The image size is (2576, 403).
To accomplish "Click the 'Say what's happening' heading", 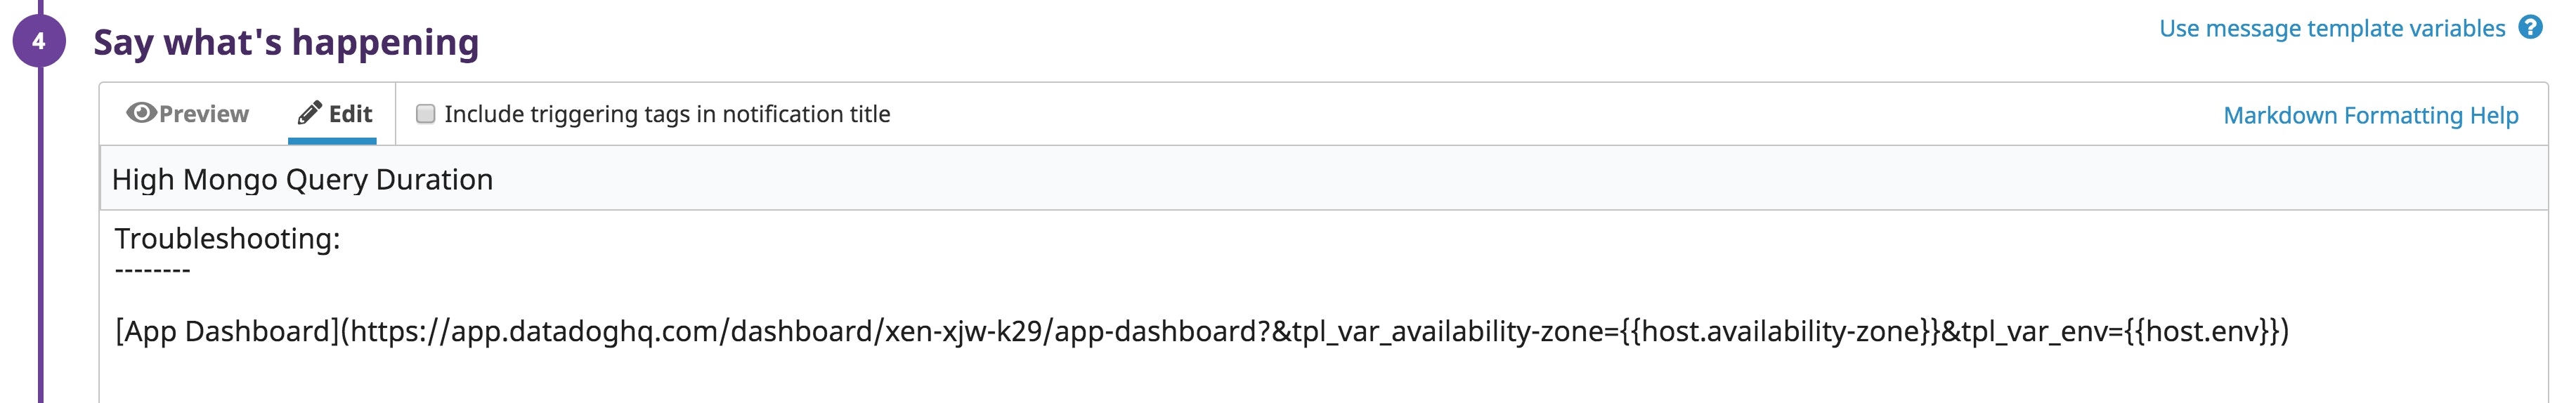I will [x=286, y=42].
